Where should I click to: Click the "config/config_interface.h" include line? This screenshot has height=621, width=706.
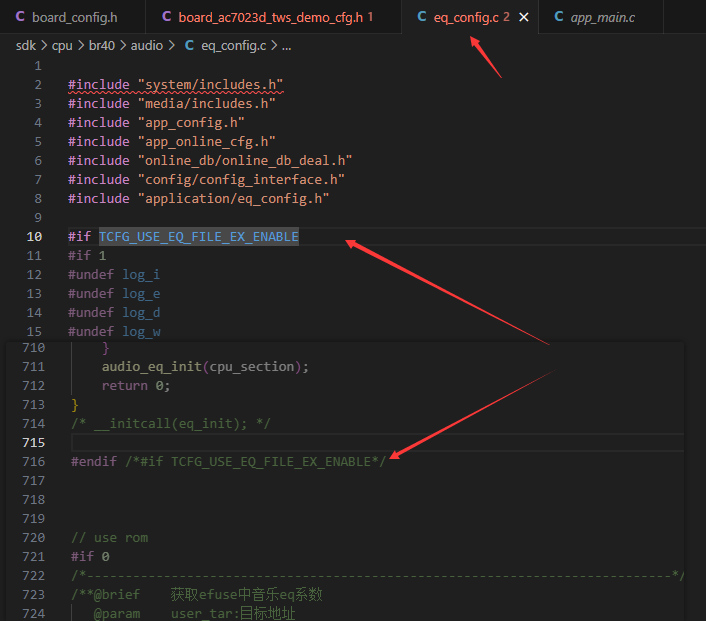pos(206,179)
